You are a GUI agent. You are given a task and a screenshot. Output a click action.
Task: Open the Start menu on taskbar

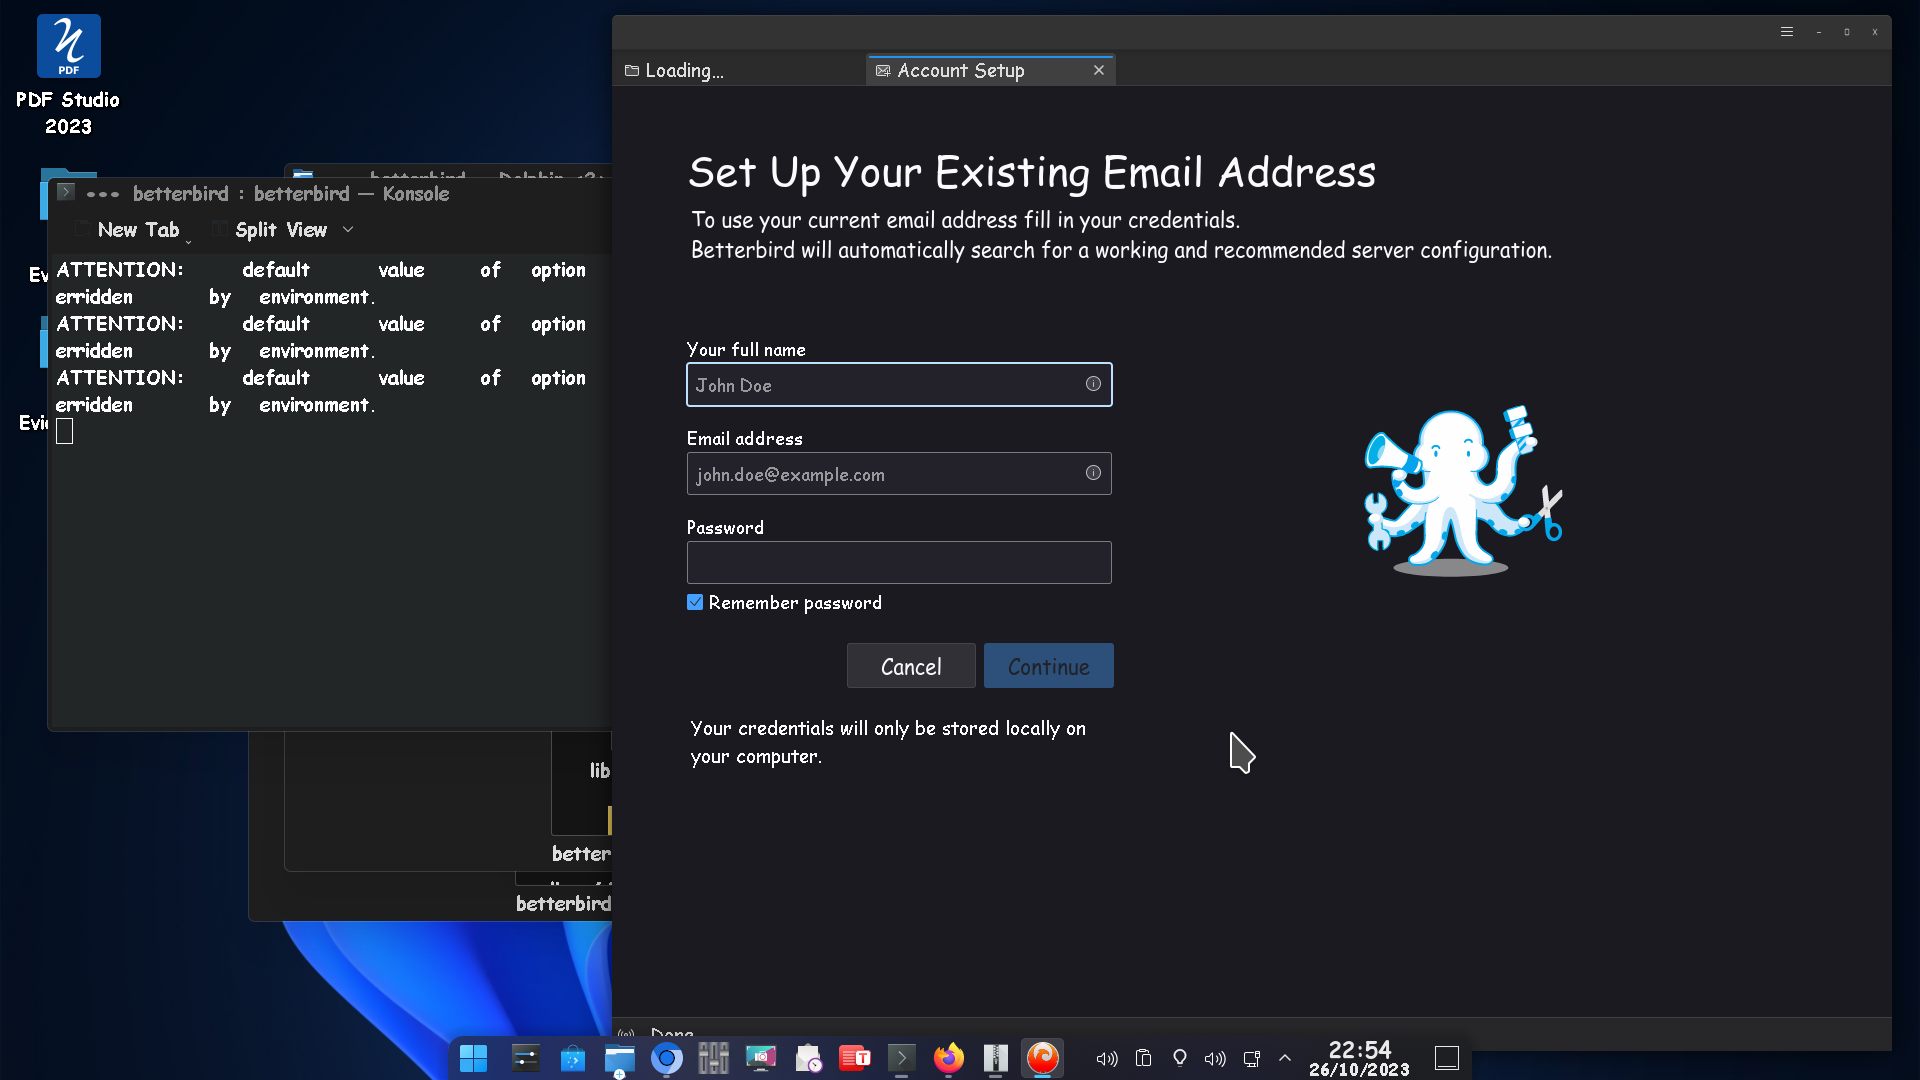[473, 1058]
